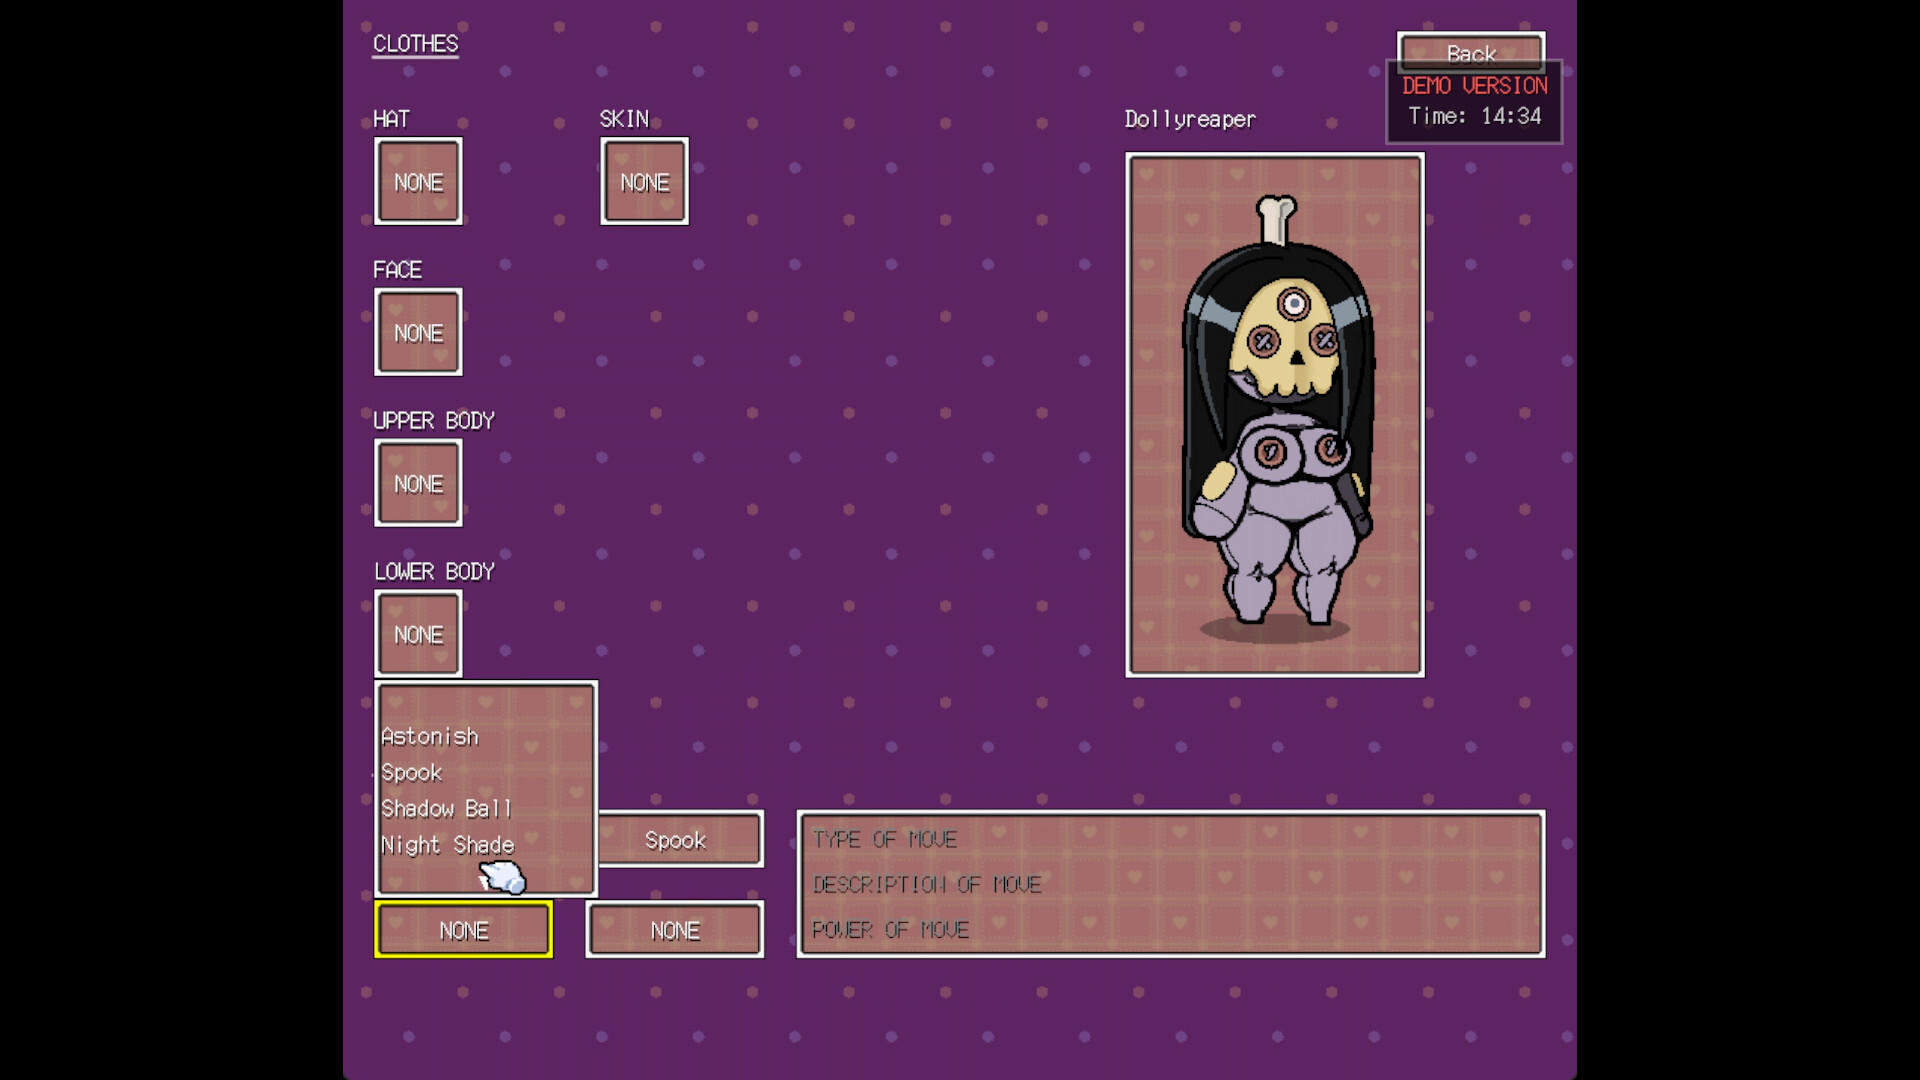Click the Dollyreaper character portrait
The height and width of the screenshot is (1080, 1920).
point(1274,415)
